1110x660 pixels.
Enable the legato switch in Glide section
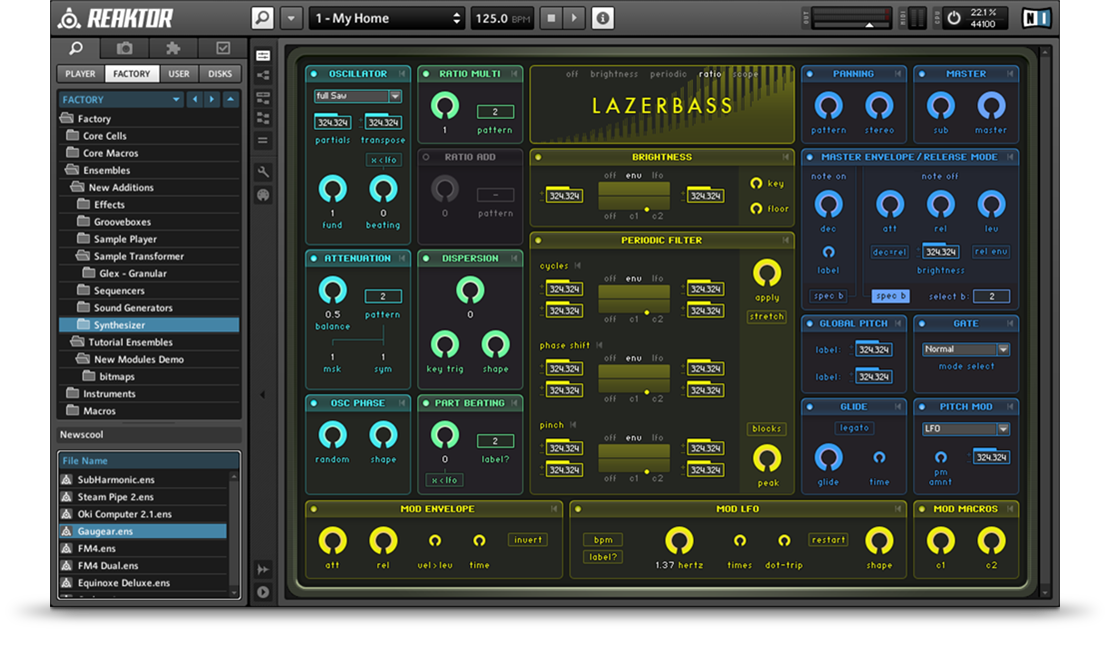coord(854,428)
